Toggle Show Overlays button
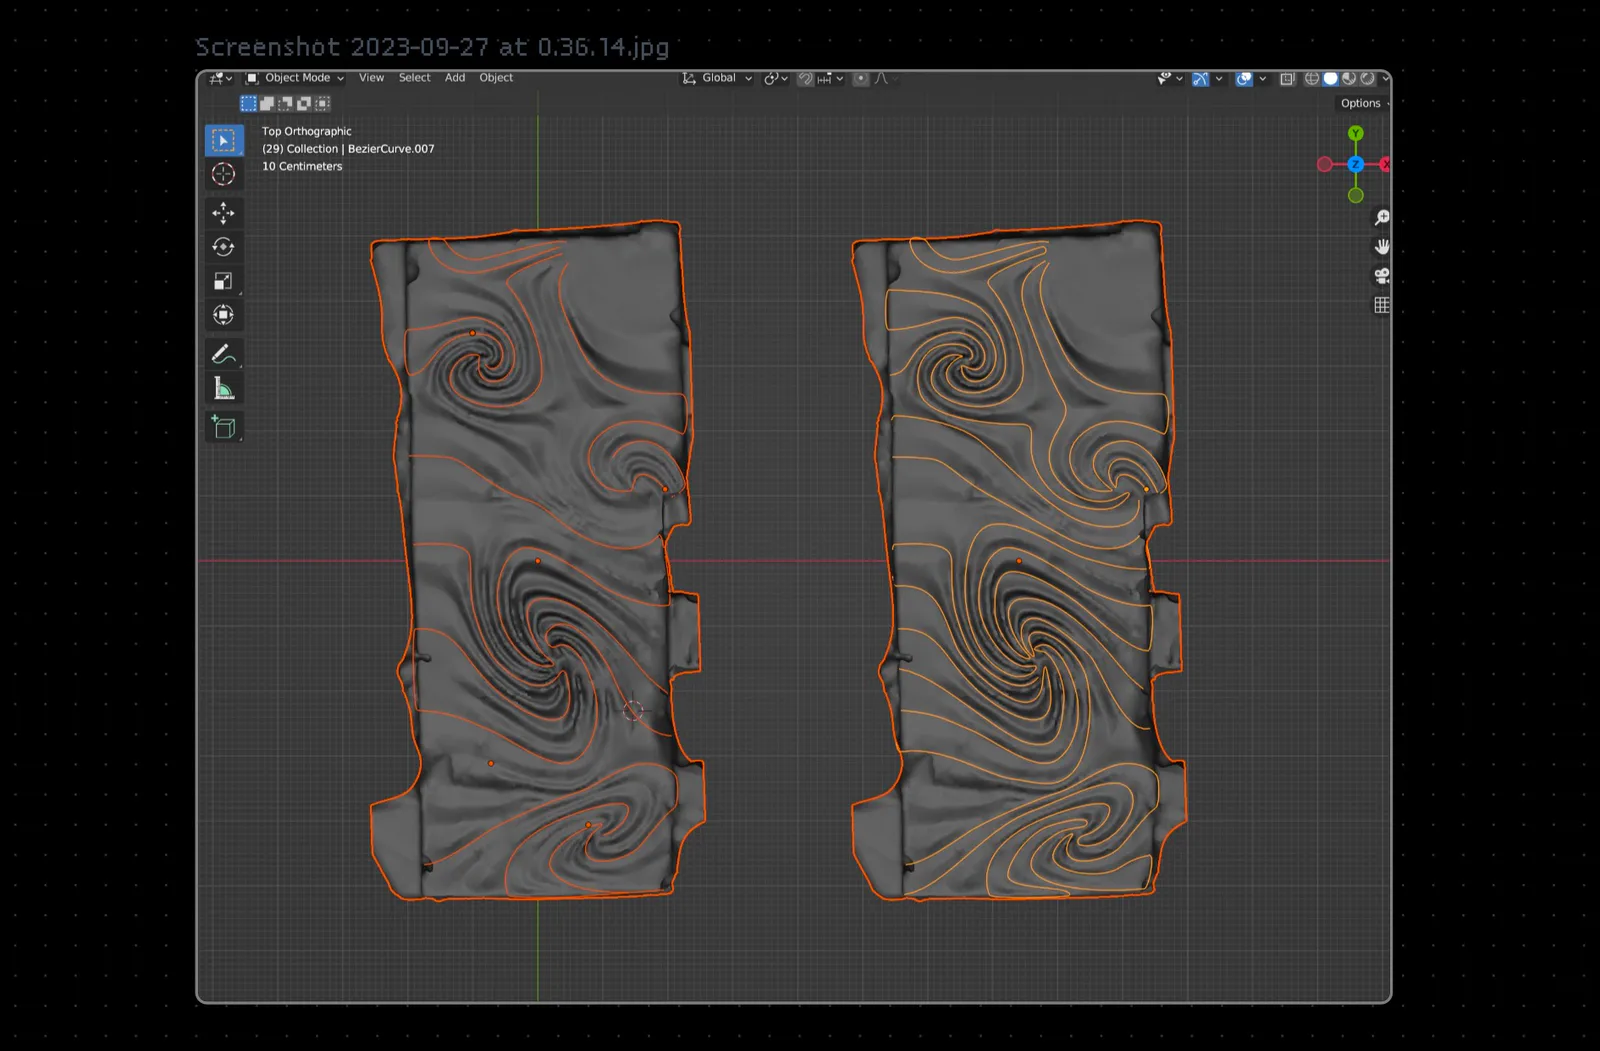Screen dimensions: 1600x1051 [1244, 78]
